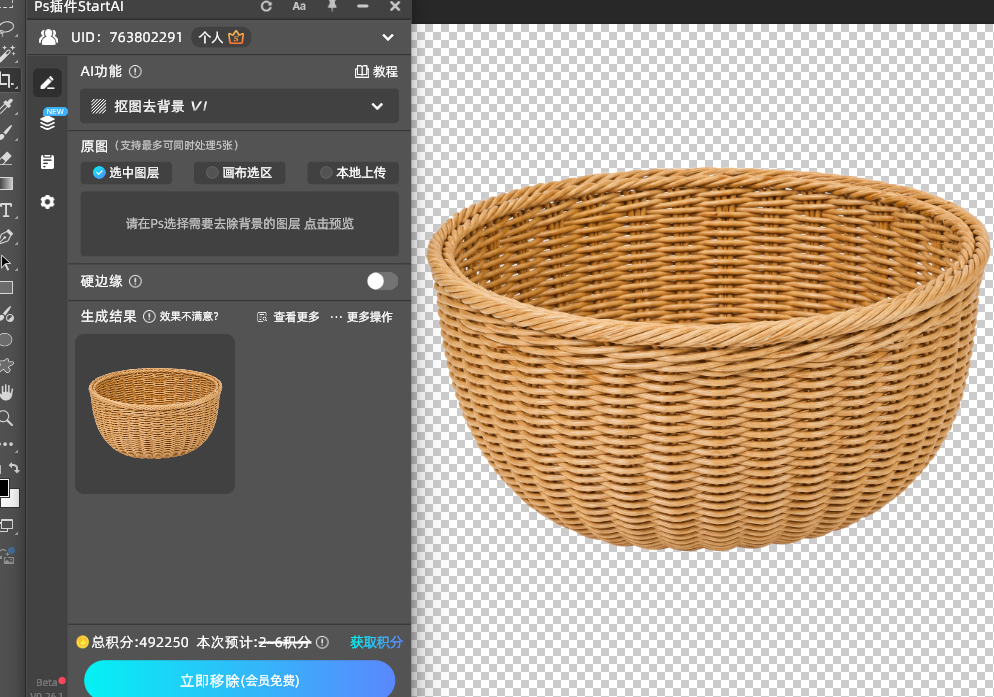This screenshot has height=697, width=994.
Task: Toggle the 硬边缘 hard edge switch
Action: pyautogui.click(x=382, y=281)
